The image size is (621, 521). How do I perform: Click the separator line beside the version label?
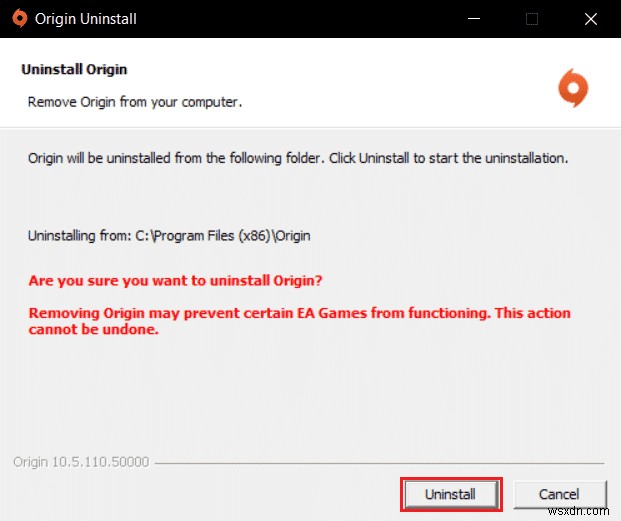[x=380, y=463]
